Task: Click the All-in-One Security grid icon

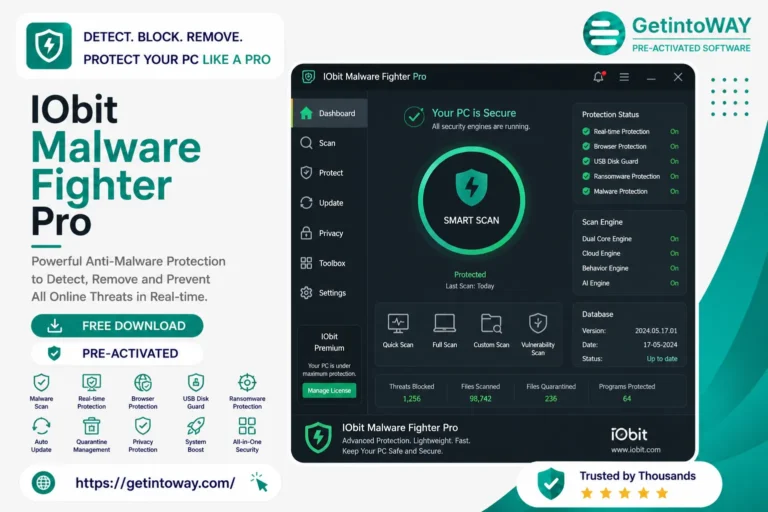Action: [247, 426]
